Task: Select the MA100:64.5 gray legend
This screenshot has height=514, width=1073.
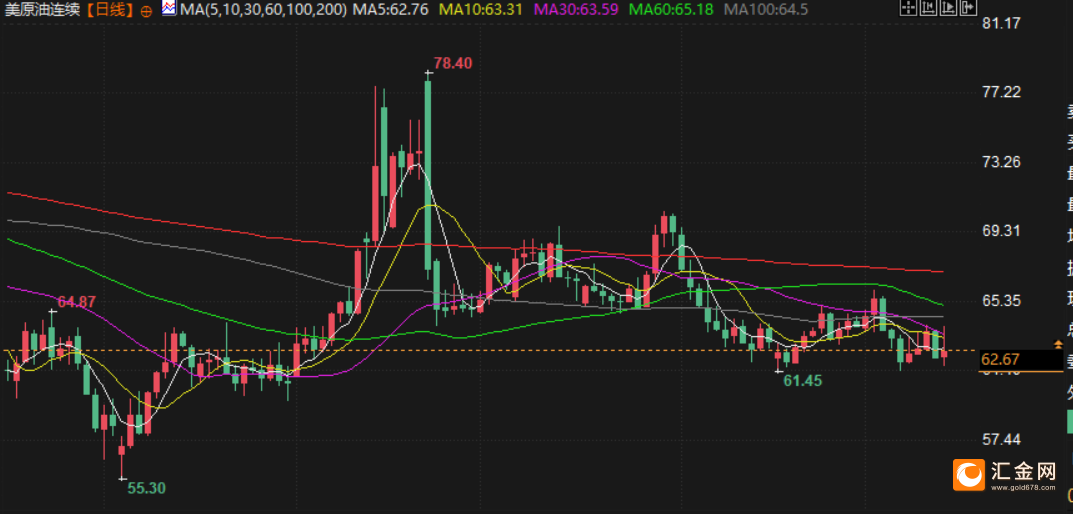Action: (766, 10)
